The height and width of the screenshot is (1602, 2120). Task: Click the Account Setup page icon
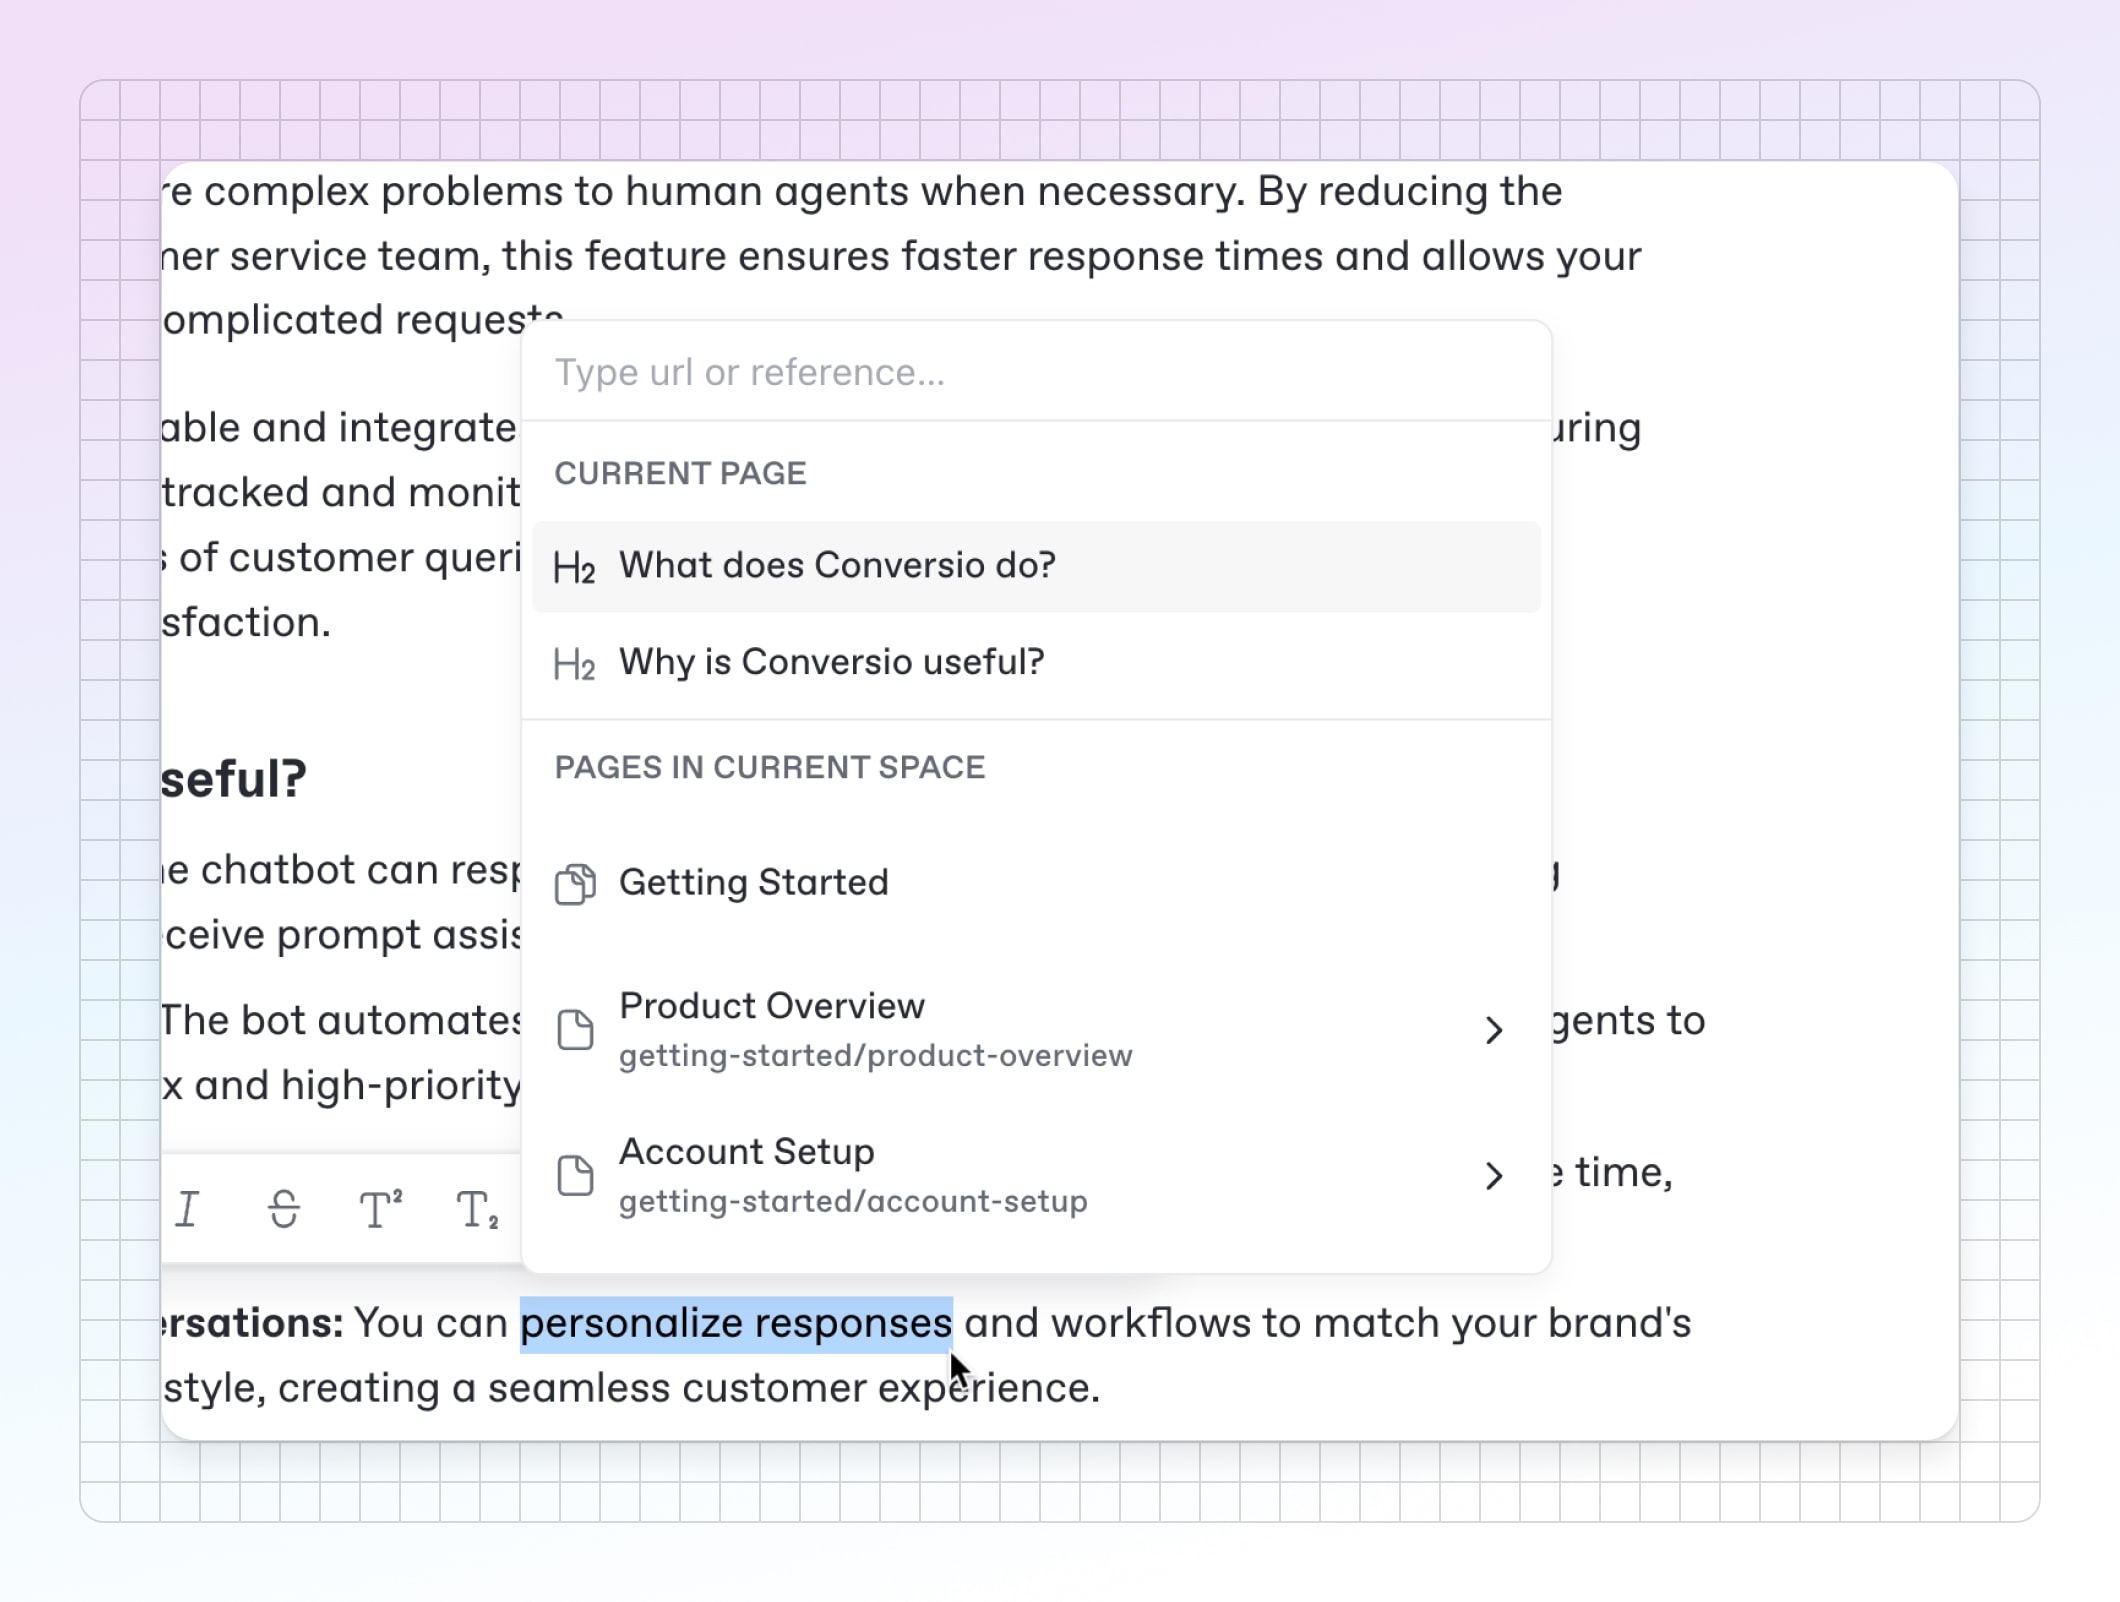pos(575,1175)
